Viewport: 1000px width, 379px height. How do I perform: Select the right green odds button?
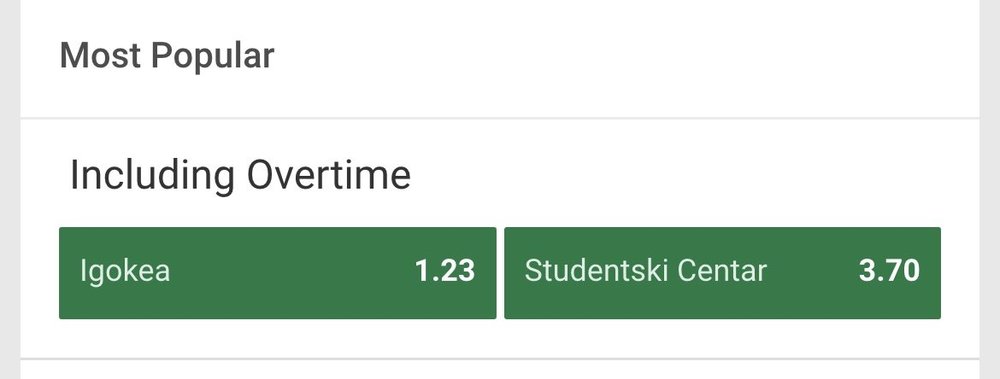(x=723, y=272)
